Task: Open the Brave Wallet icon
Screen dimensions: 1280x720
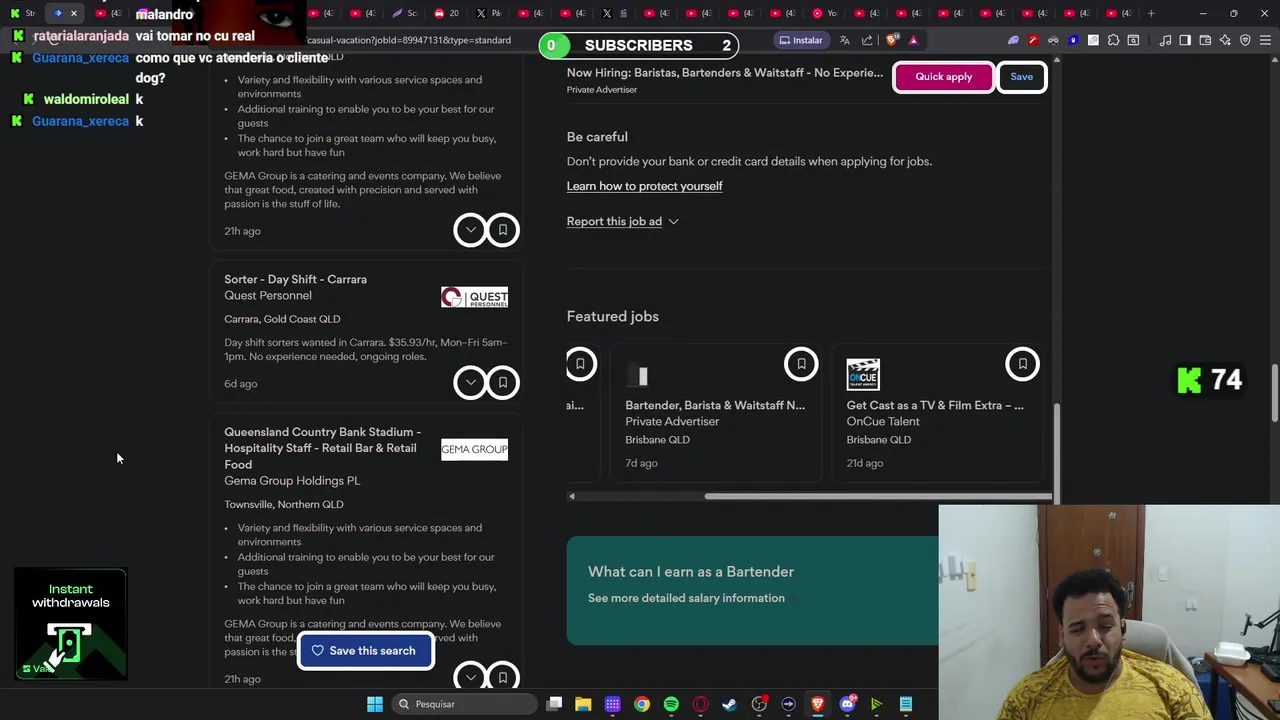Action: (x=1205, y=40)
